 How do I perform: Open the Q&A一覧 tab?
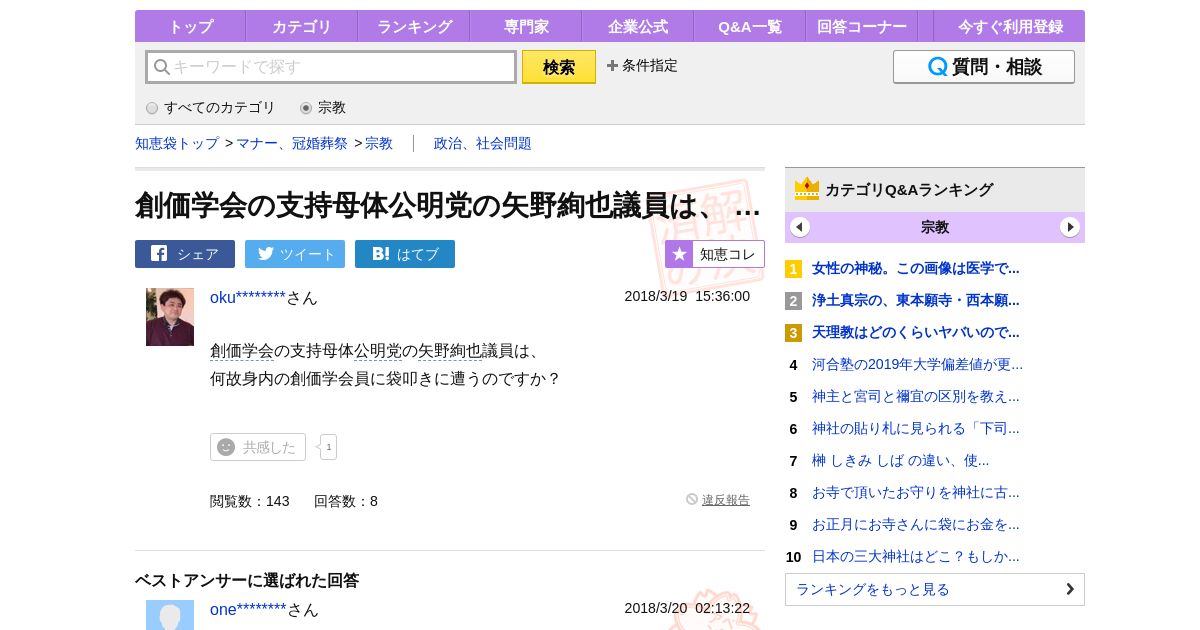coord(749,27)
